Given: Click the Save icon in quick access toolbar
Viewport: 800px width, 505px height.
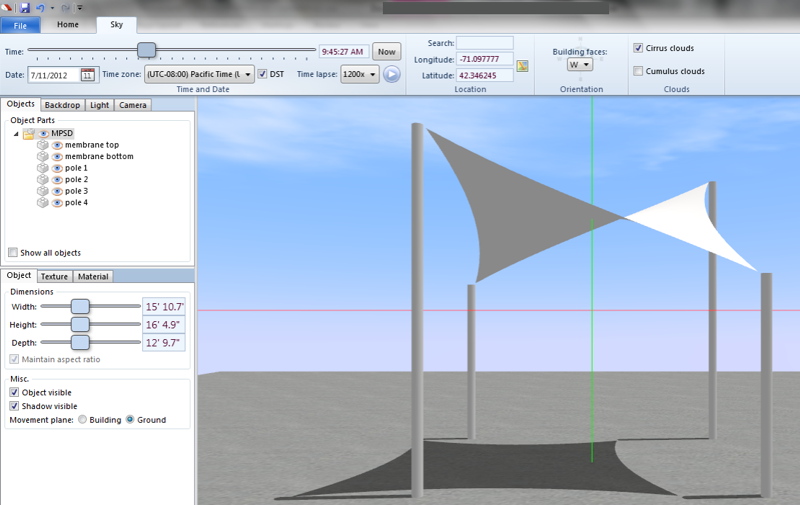Looking at the screenshot, I should [25, 7].
